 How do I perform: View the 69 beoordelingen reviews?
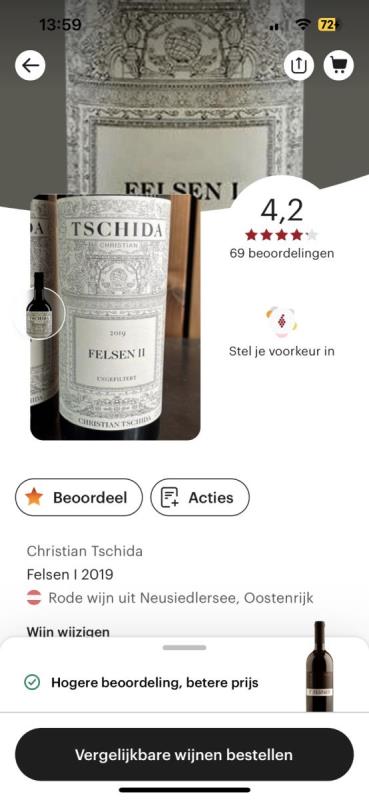click(282, 253)
